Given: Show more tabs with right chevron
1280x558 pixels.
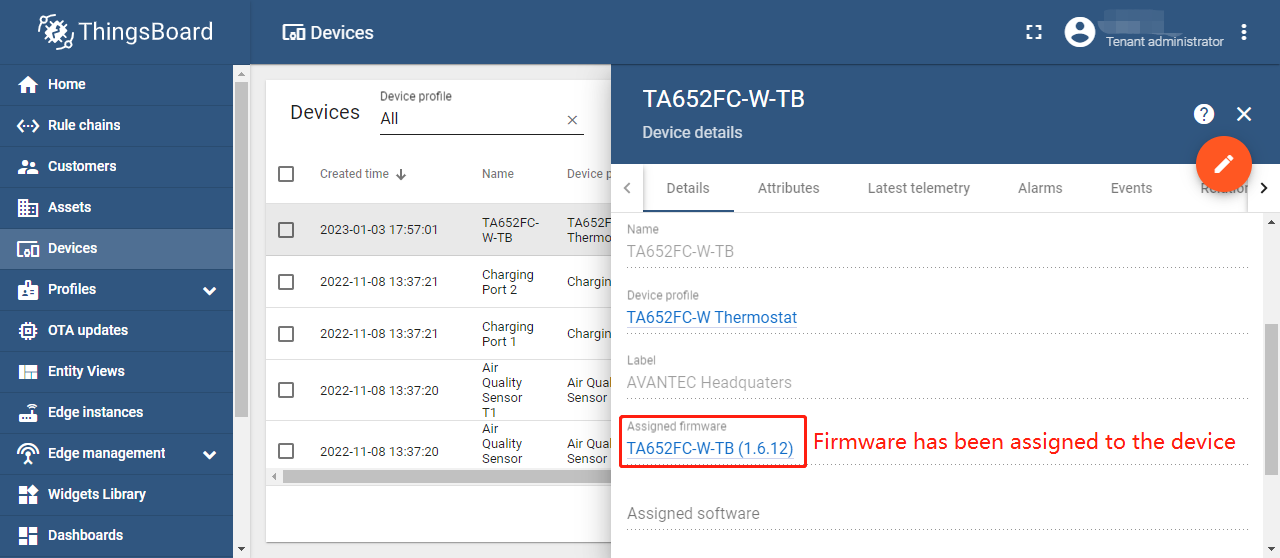Looking at the screenshot, I should [1264, 188].
